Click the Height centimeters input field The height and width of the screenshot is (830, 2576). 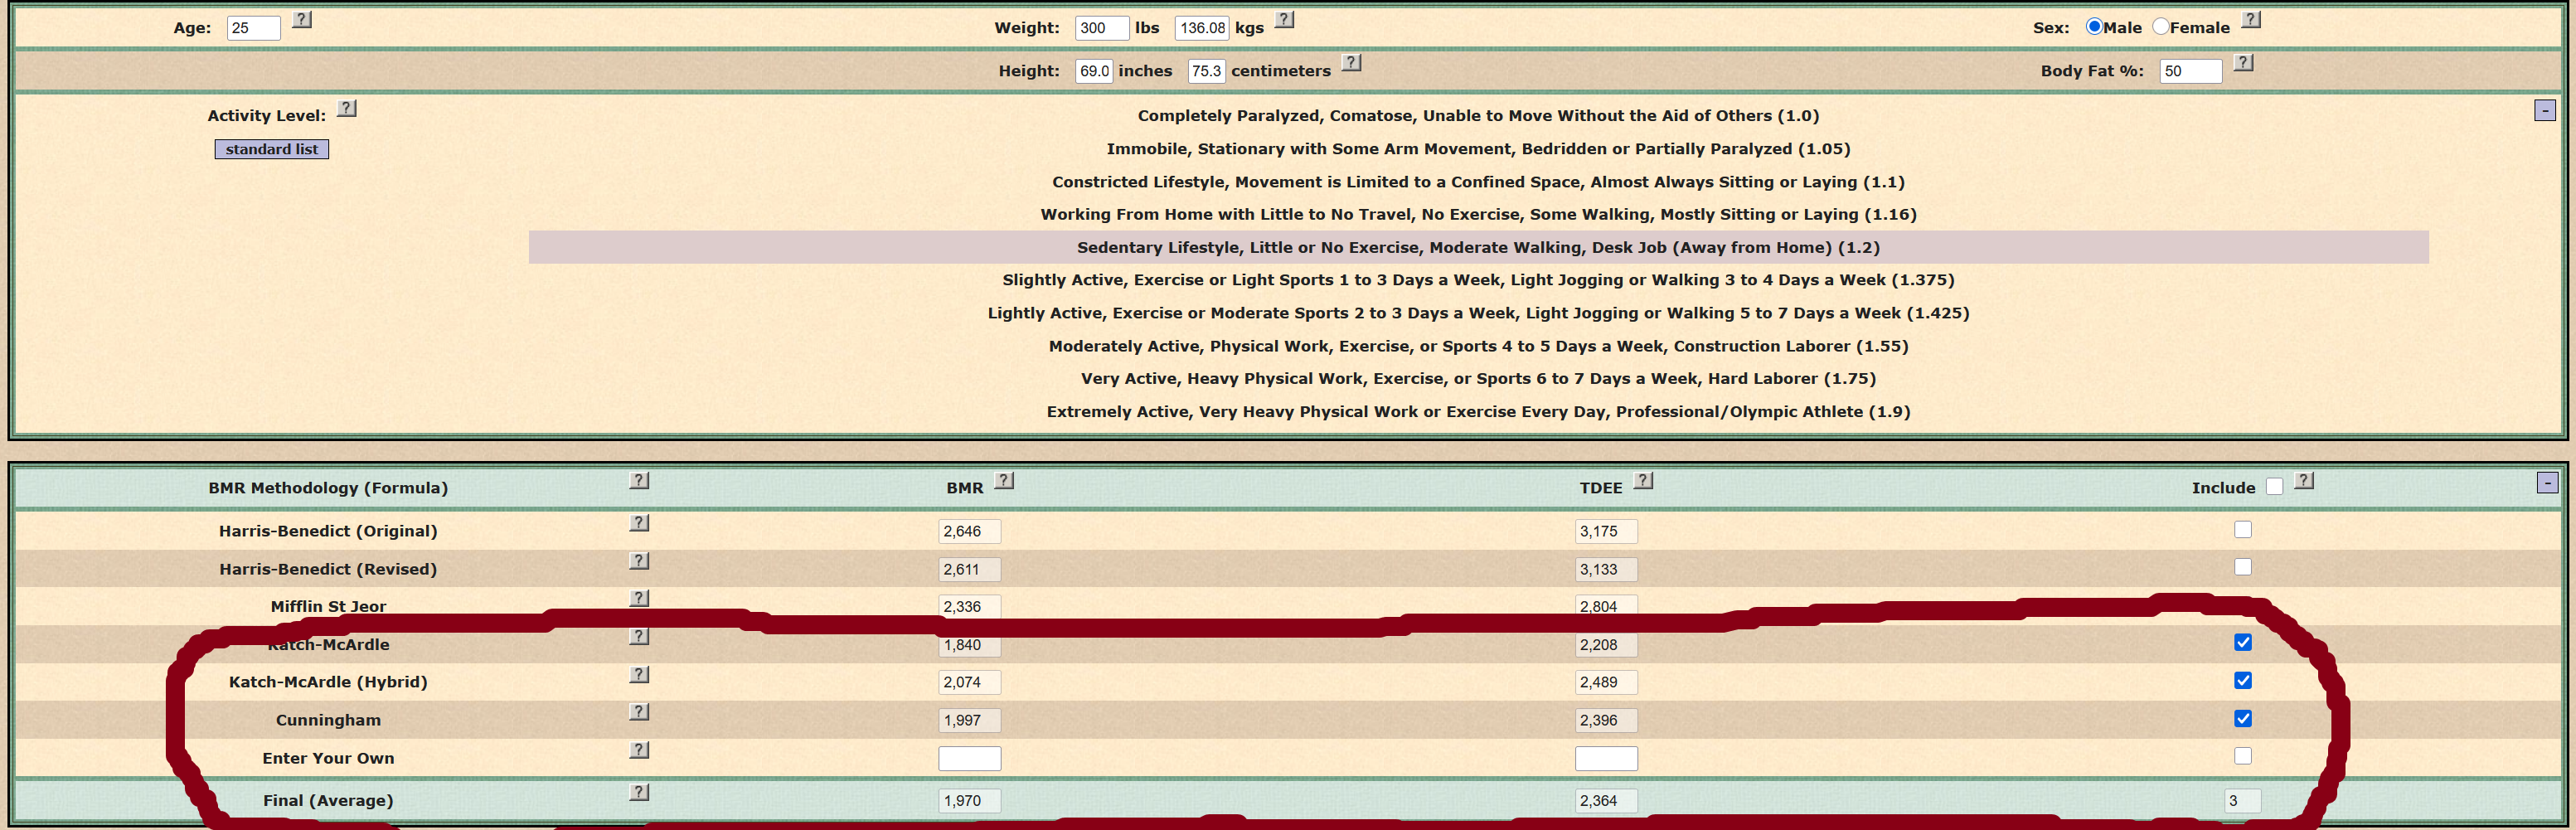click(1206, 71)
